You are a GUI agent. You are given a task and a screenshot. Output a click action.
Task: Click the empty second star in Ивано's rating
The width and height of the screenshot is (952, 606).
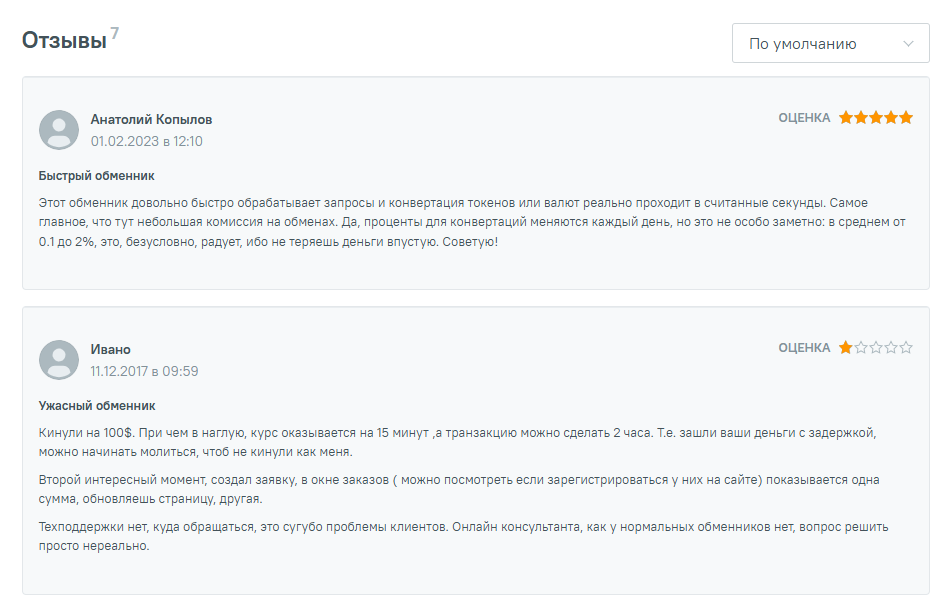(861, 348)
